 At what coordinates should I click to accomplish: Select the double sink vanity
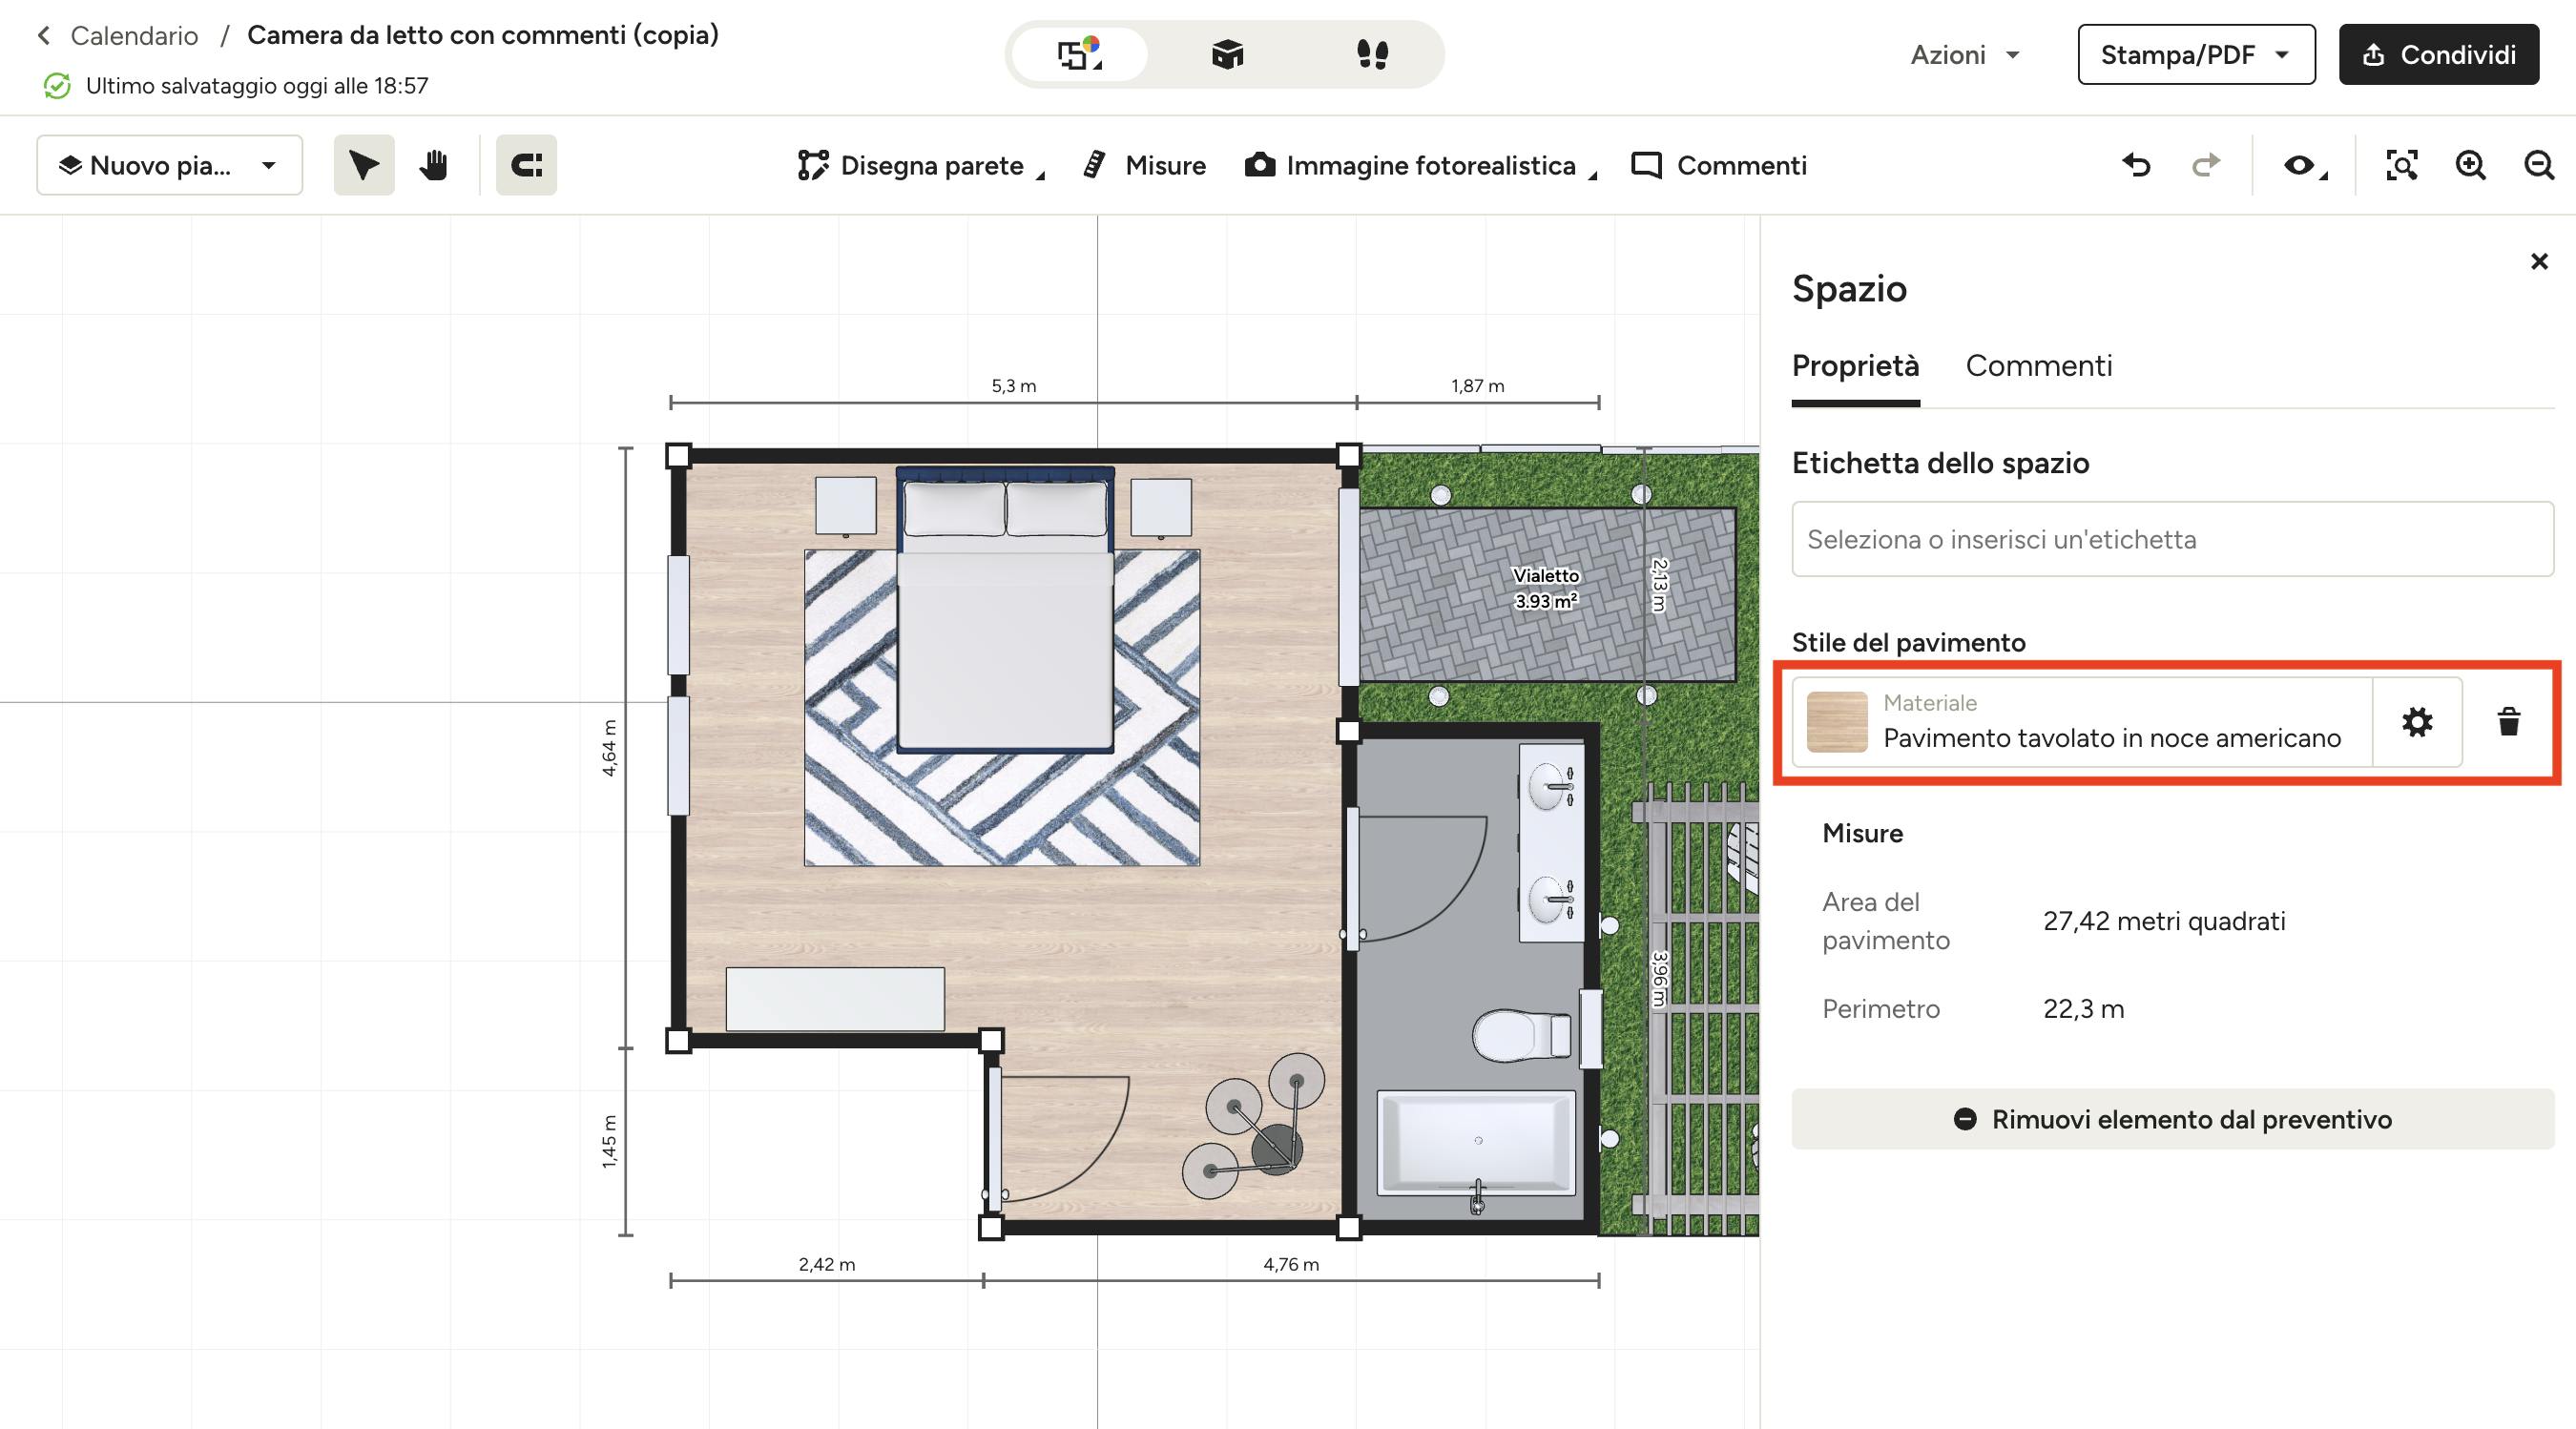click(1552, 842)
